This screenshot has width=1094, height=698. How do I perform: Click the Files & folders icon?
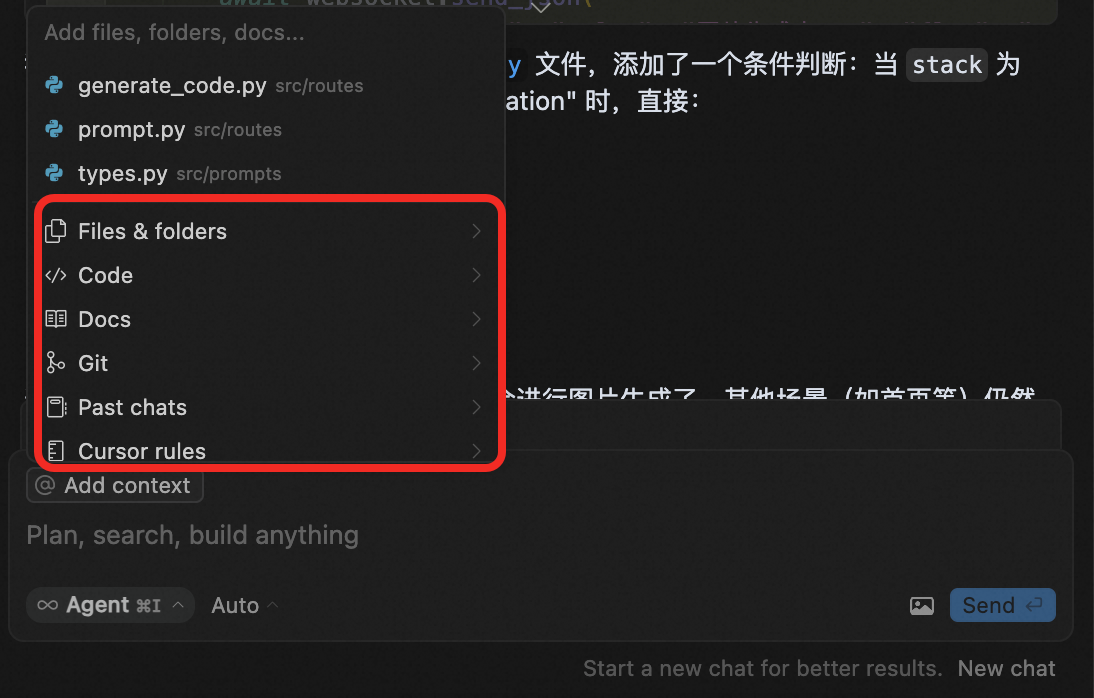click(56, 231)
